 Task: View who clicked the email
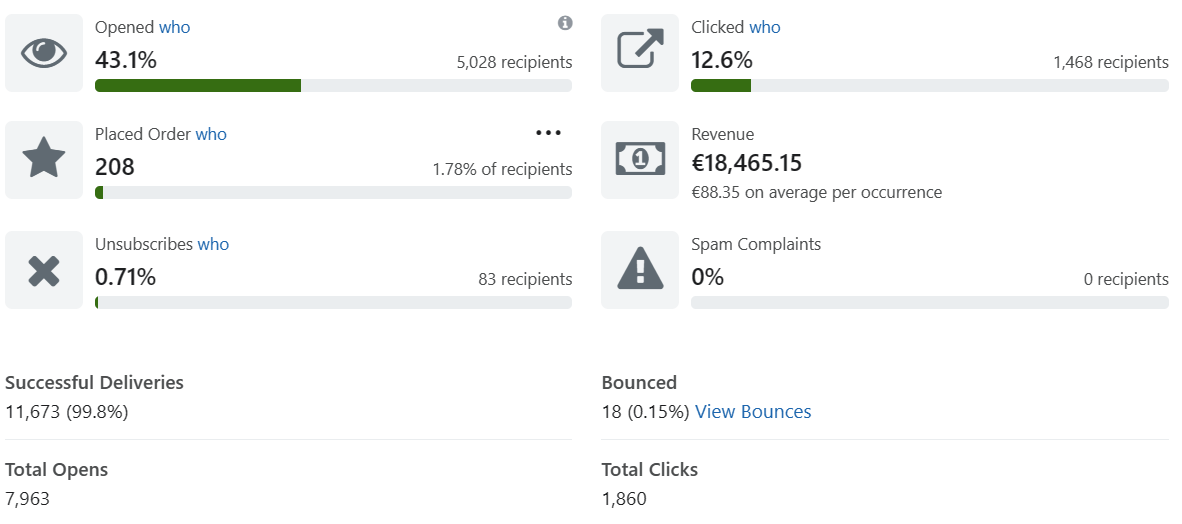coord(765,28)
